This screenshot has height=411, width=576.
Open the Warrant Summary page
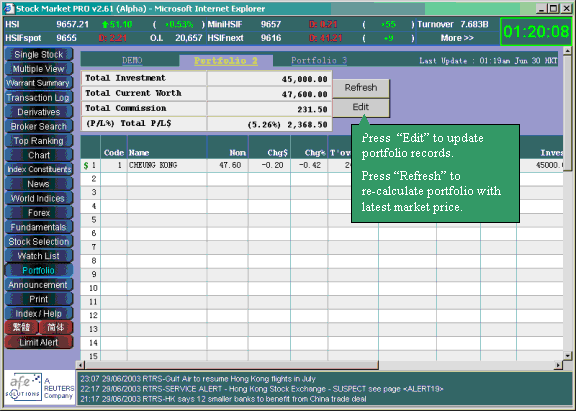39,83
